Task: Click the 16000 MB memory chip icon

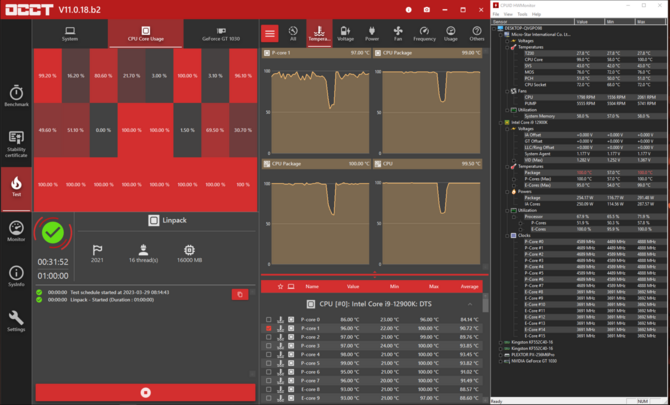Action: [x=189, y=249]
